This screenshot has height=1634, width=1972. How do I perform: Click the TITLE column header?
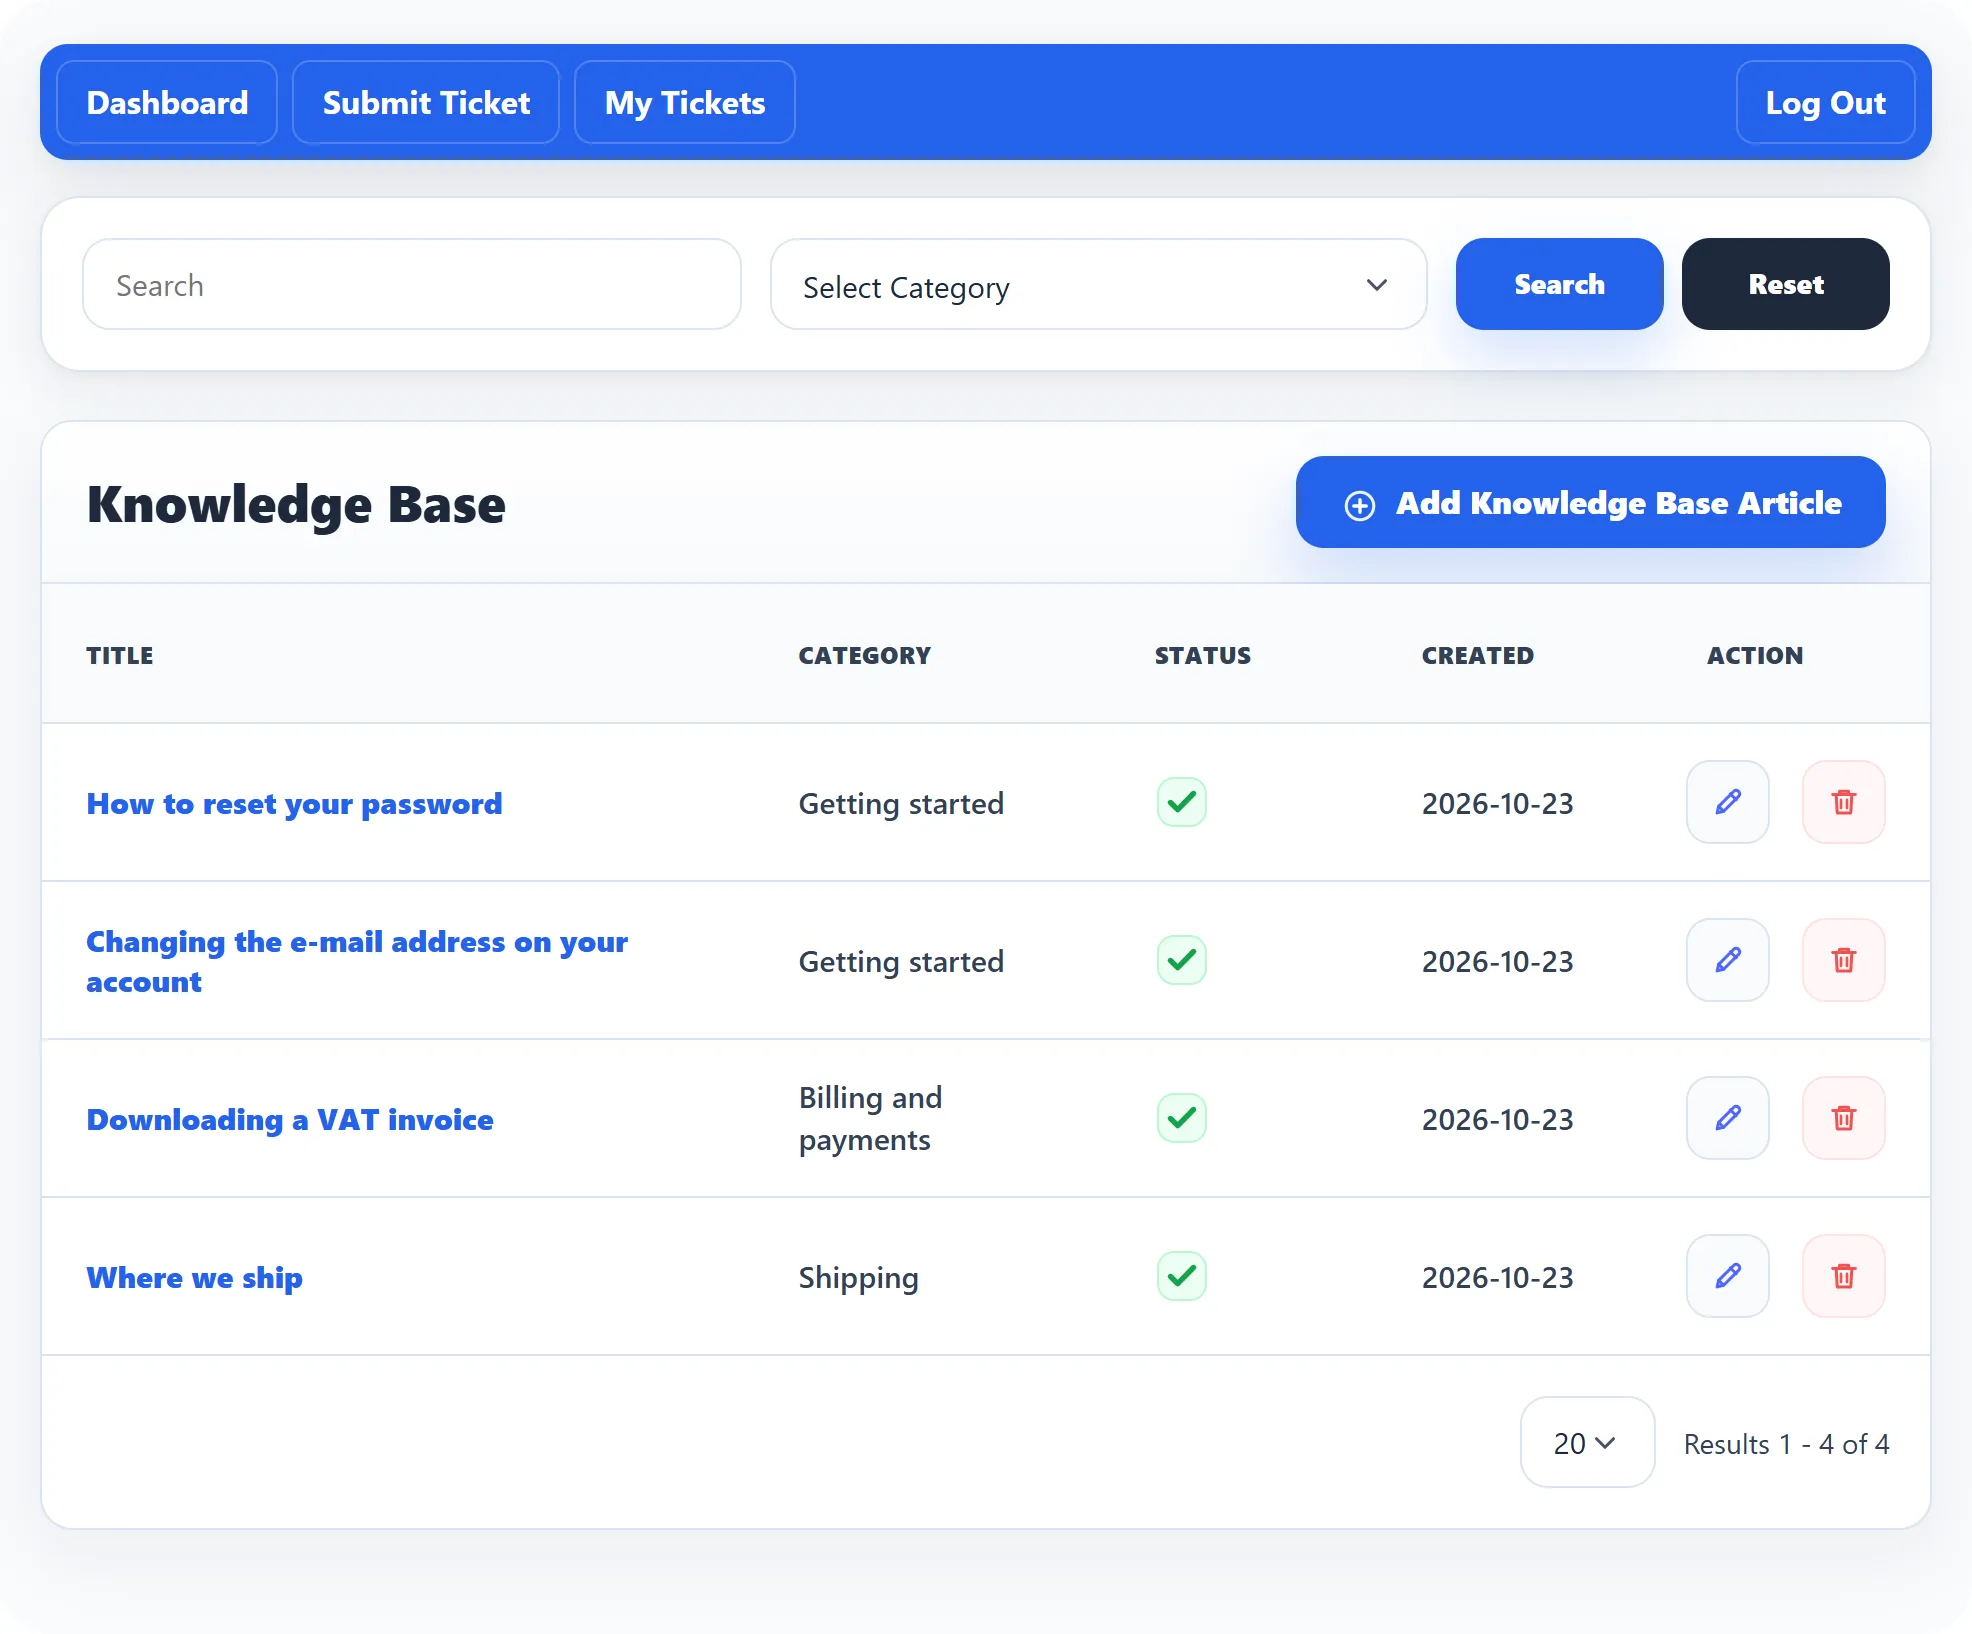pos(120,656)
